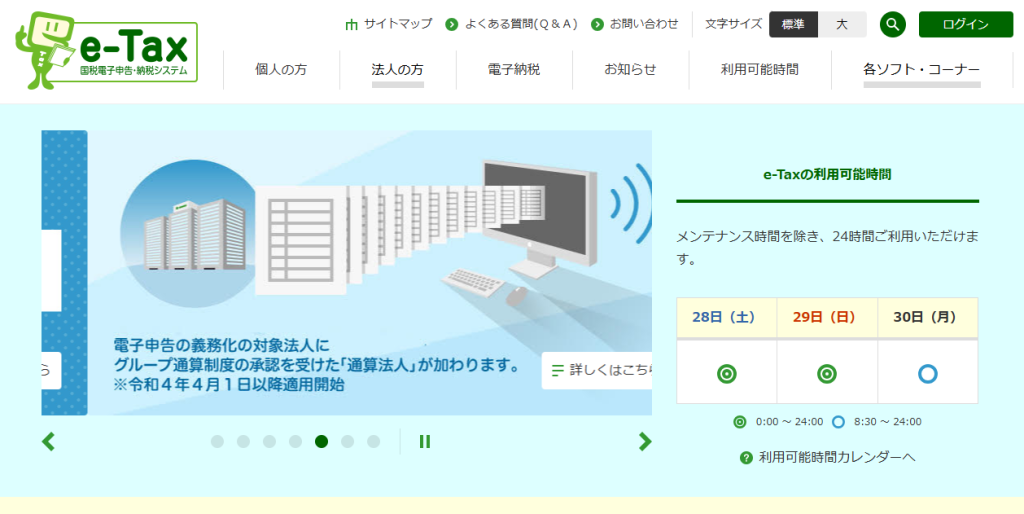Click the 29日(日) date cell
The height and width of the screenshot is (514, 1024).
pos(827,317)
